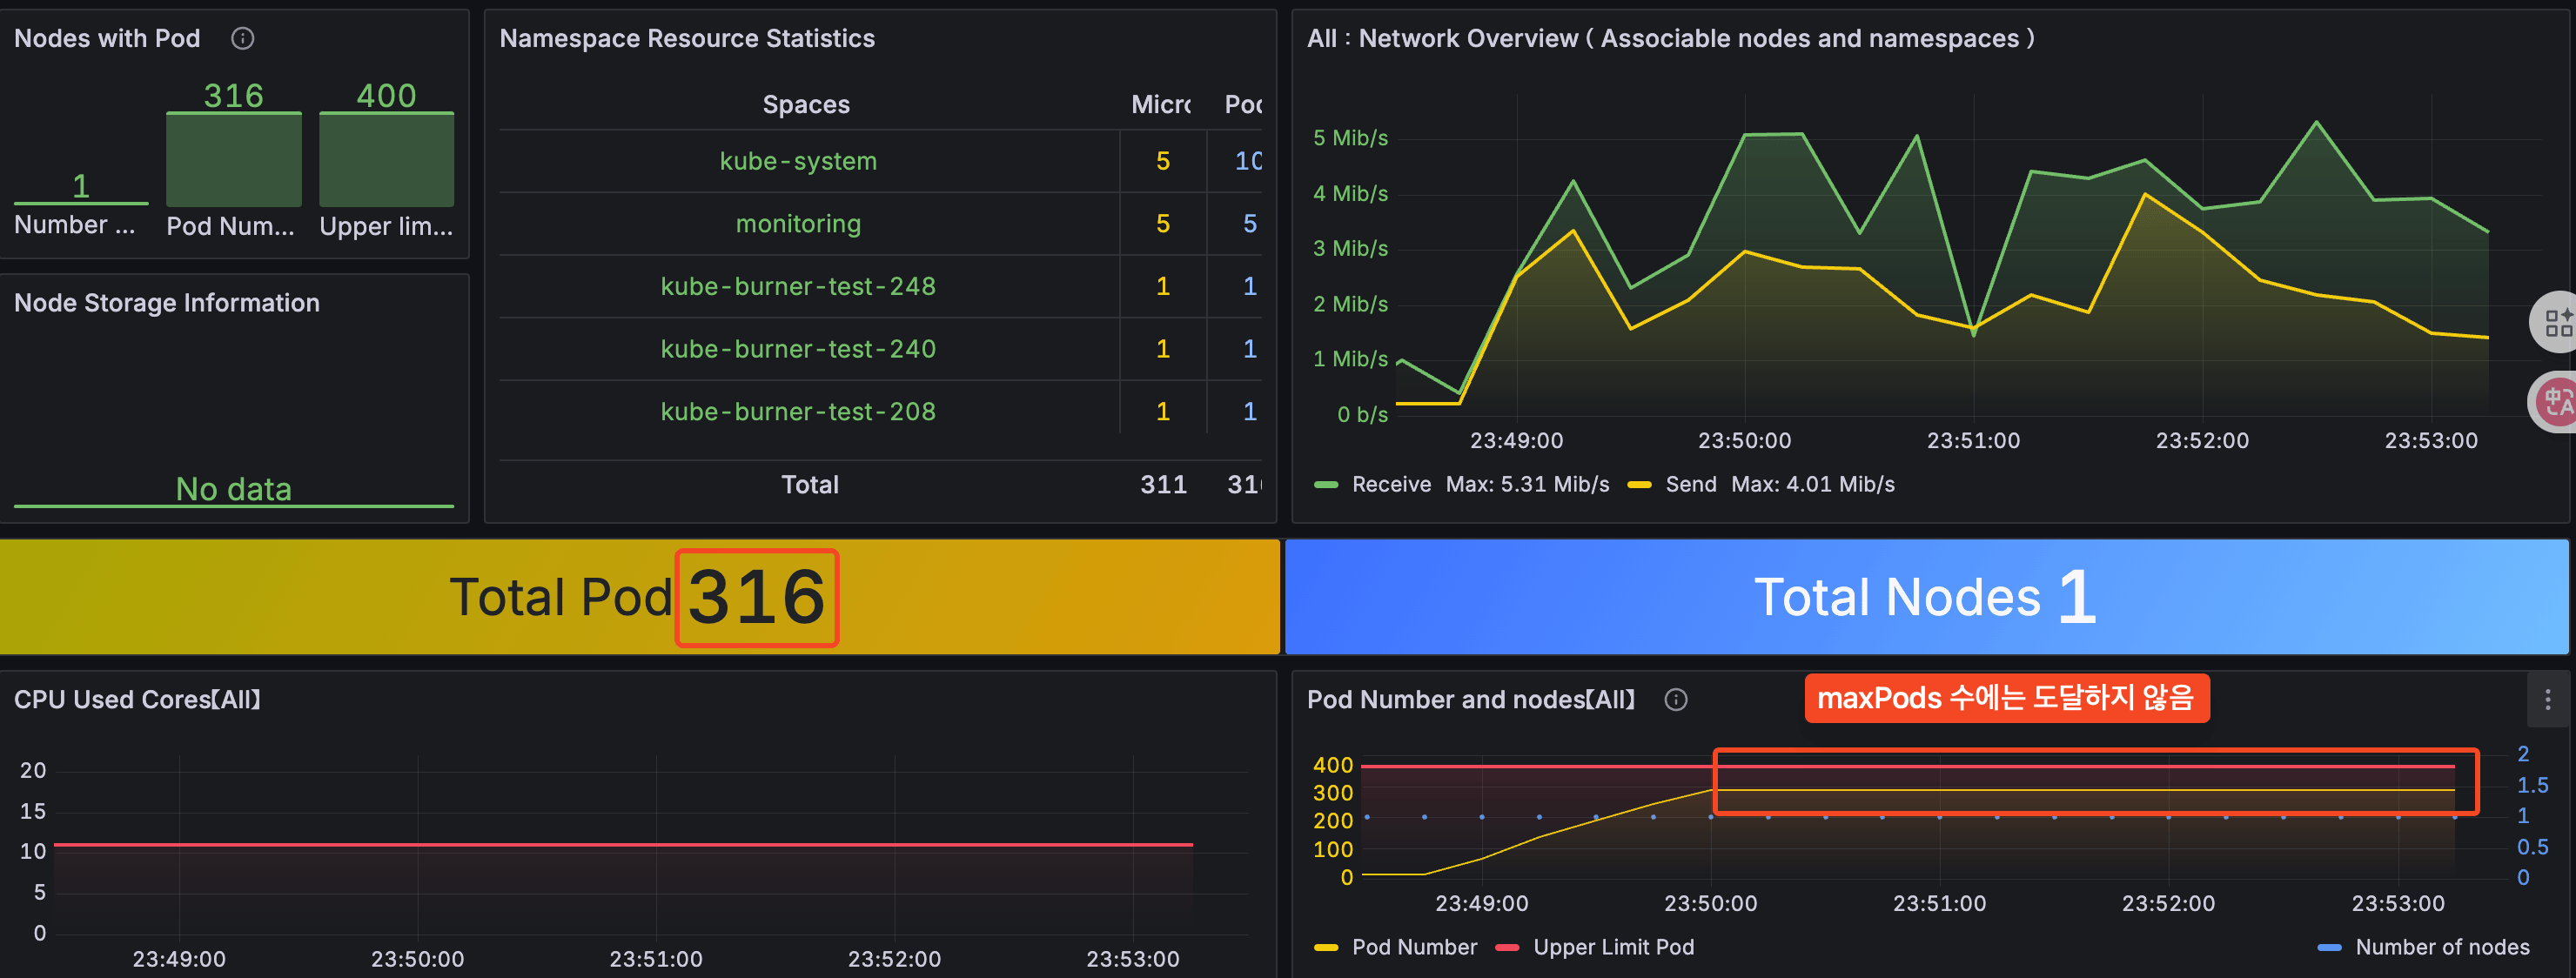Open the three-dot panel menu

2547,699
